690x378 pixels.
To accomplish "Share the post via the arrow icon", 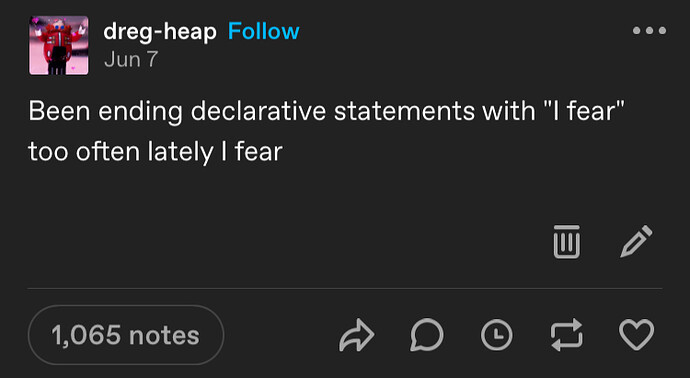I will [x=357, y=335].
